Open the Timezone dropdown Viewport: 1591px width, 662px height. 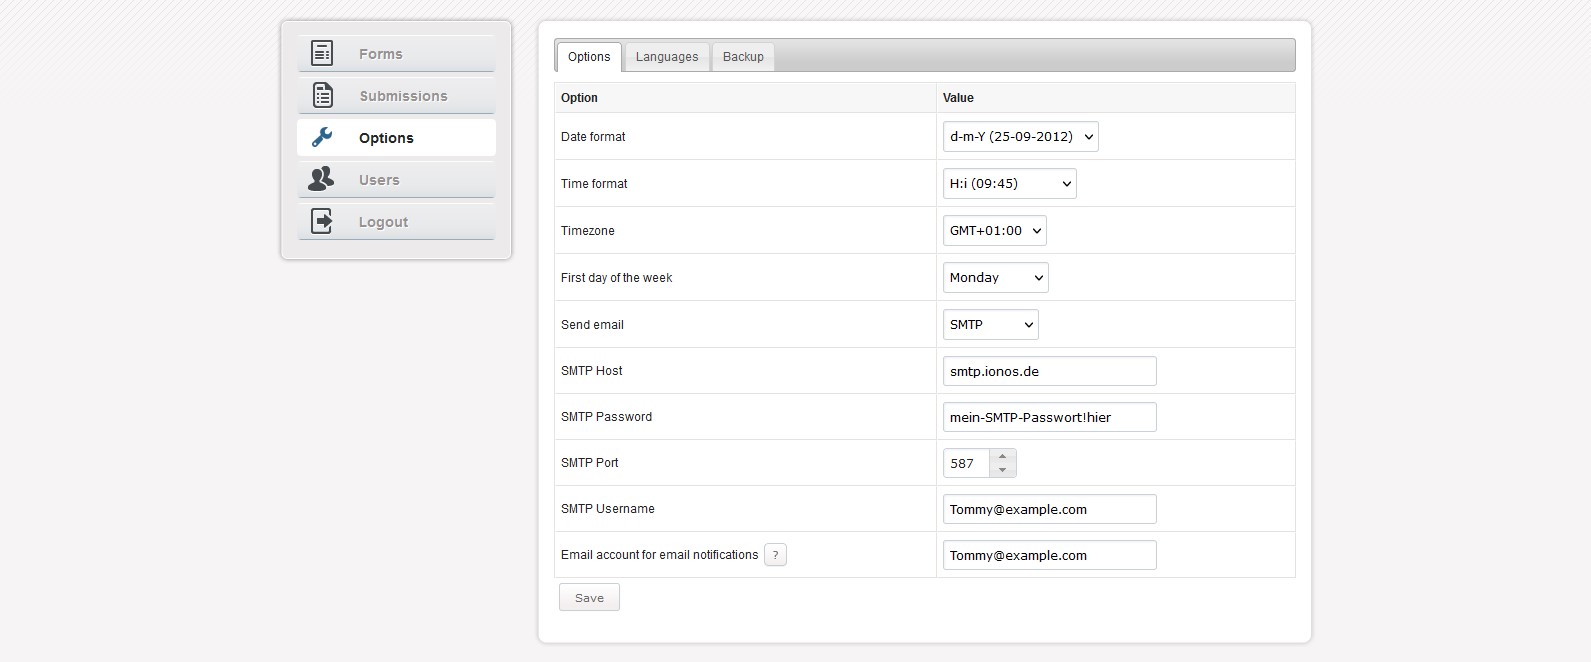click(x=994, y=231)
